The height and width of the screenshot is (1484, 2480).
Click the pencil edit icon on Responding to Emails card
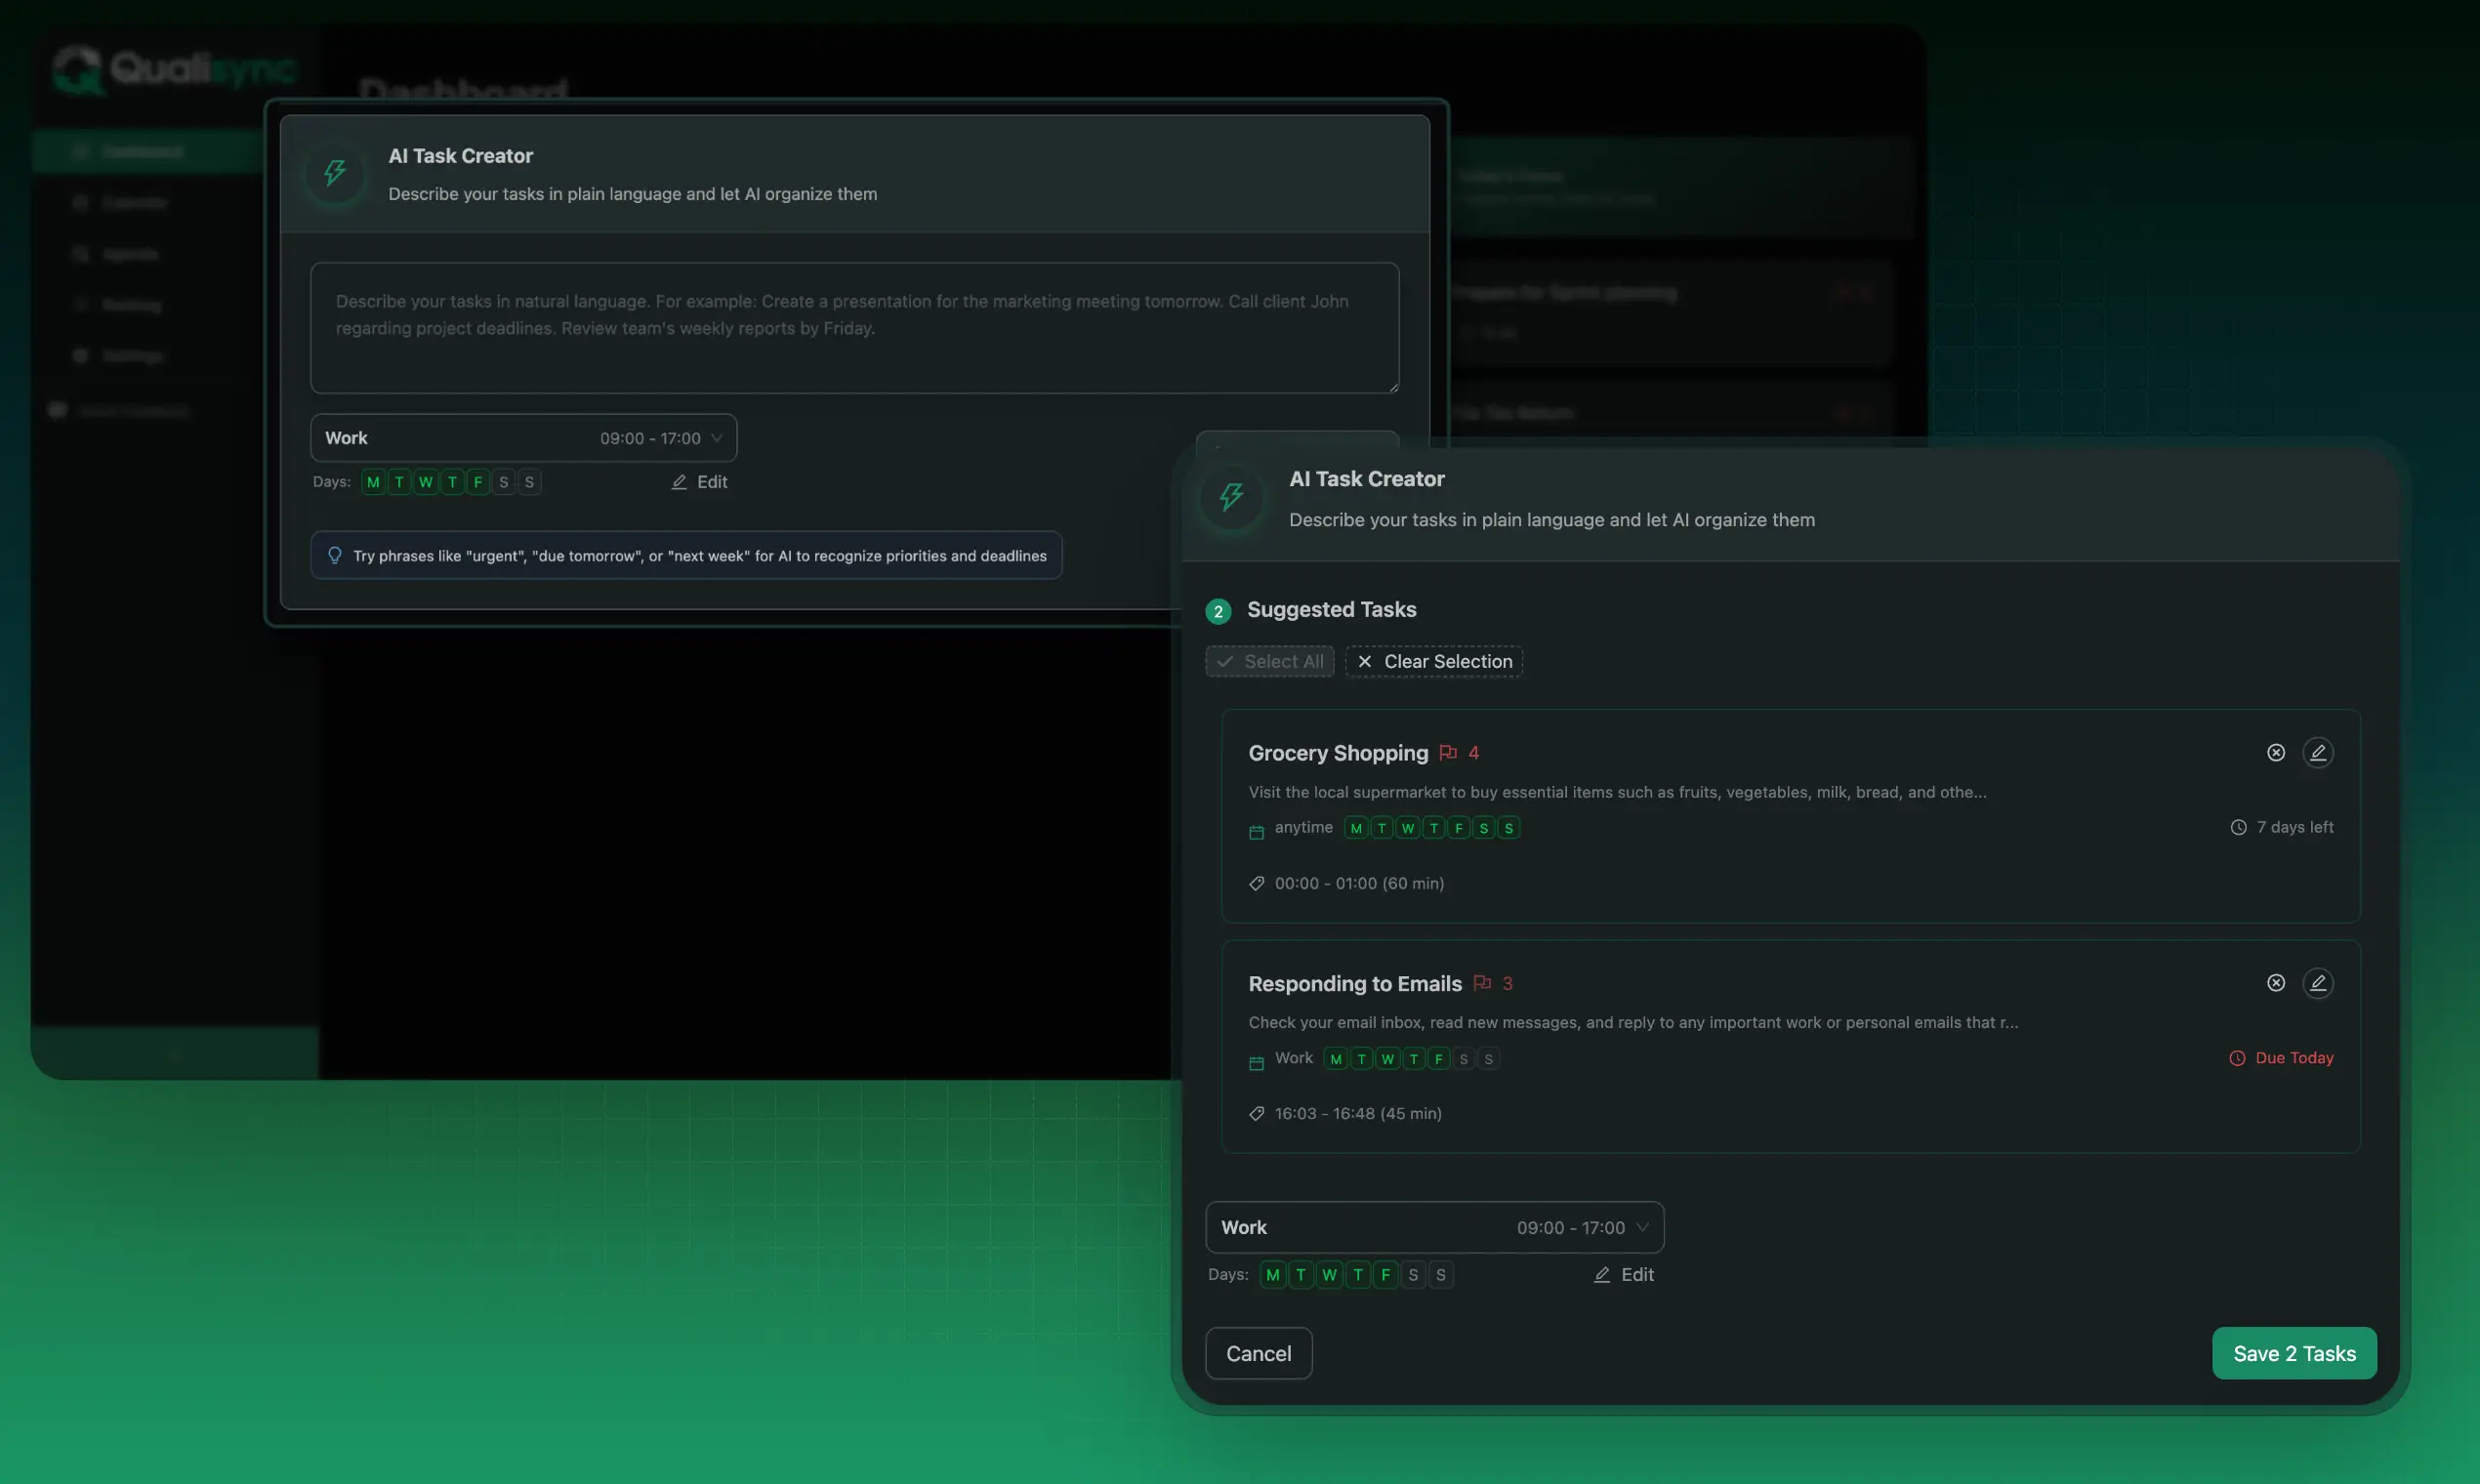click(x=2318, y=983)
